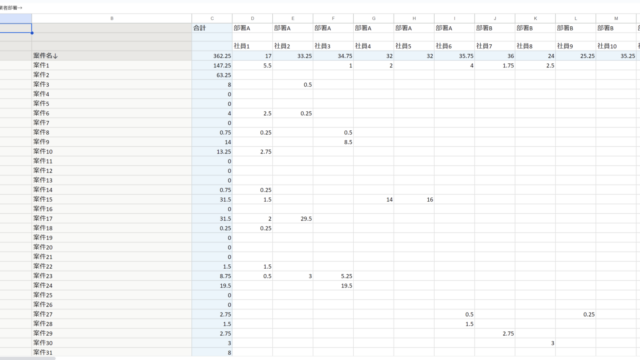Image resolution: width=640 pixels, height=360 pixels.
Task: Click the 案件31 row label
Action: click(x=112, y=352)
